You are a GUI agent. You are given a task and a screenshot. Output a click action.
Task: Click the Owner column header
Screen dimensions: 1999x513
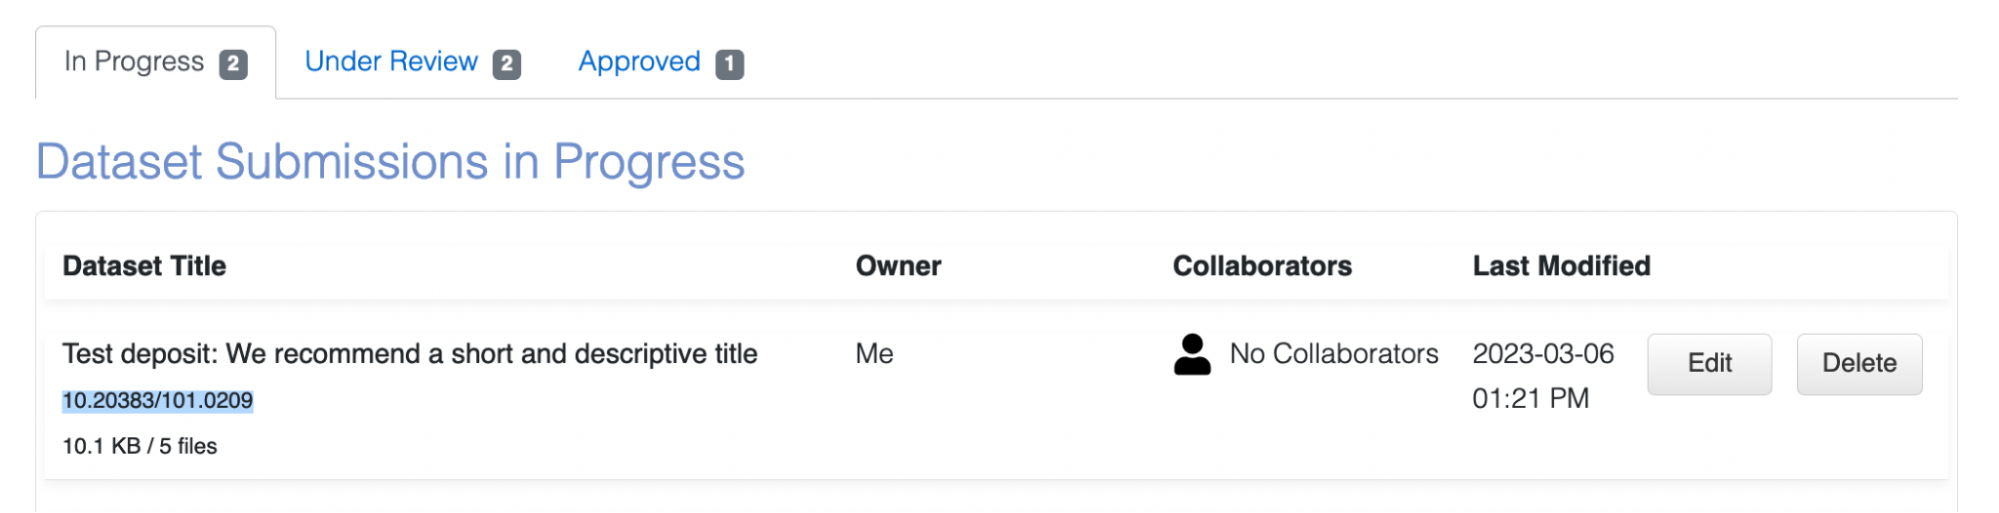[898, 266]
